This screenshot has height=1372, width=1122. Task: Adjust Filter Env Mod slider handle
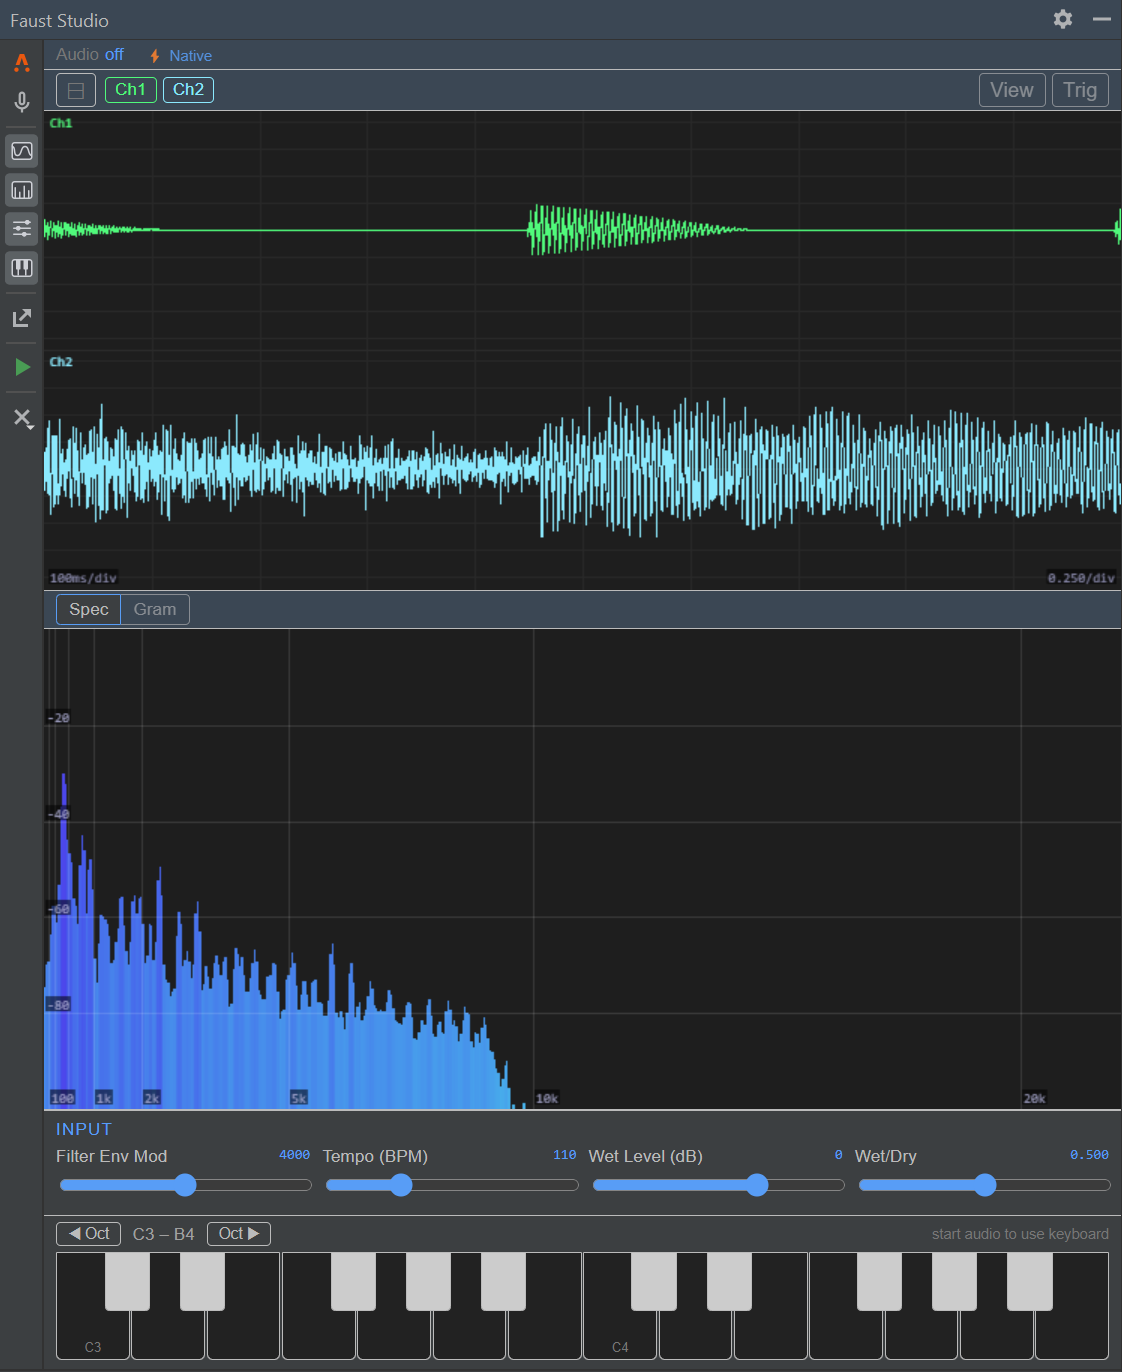click(185, 1185)
